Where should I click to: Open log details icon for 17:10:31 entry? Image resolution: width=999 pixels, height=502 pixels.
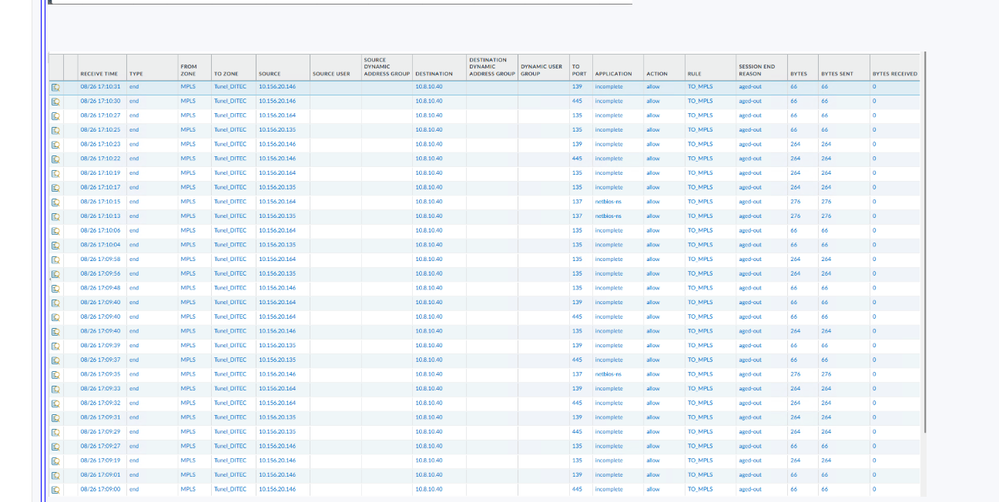pyautogui.click(x=56, y=87)
